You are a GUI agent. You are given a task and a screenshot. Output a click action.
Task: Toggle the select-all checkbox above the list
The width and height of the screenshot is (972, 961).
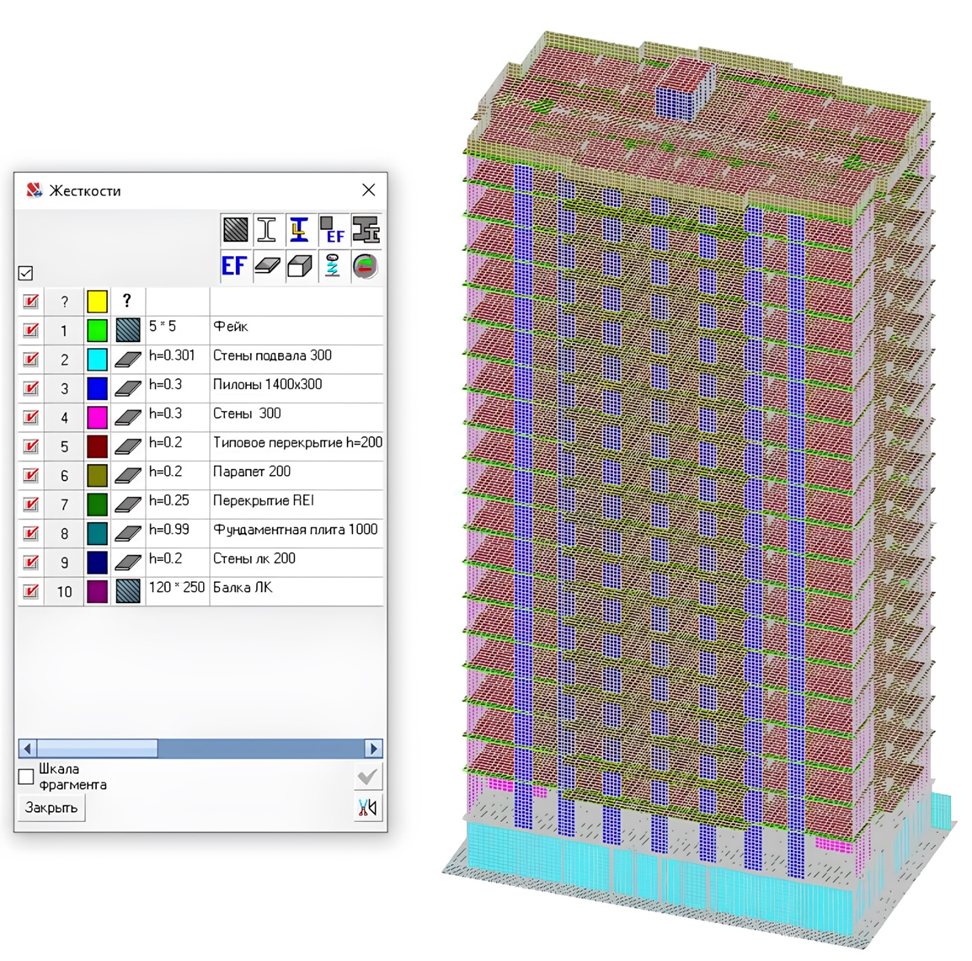[26, 273]
